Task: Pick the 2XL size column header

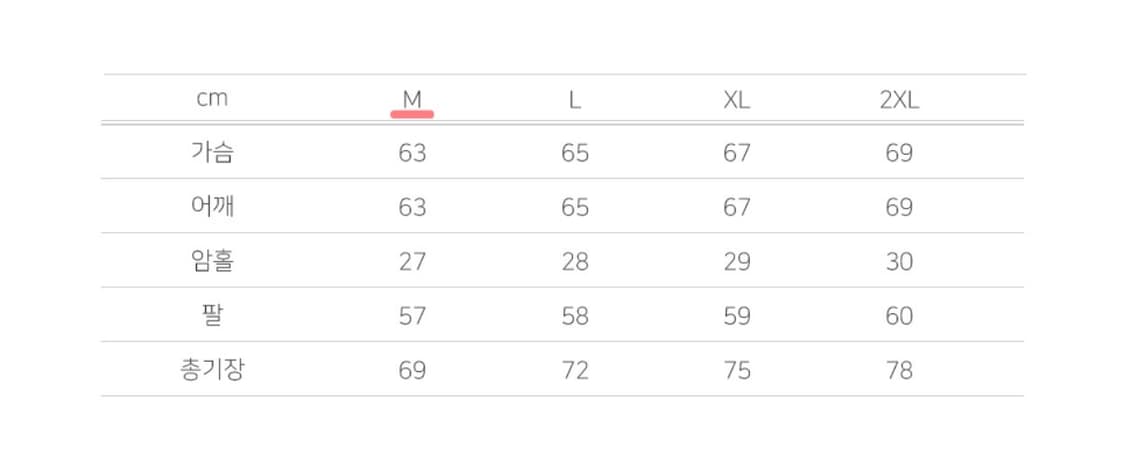Action: (899, 100)
